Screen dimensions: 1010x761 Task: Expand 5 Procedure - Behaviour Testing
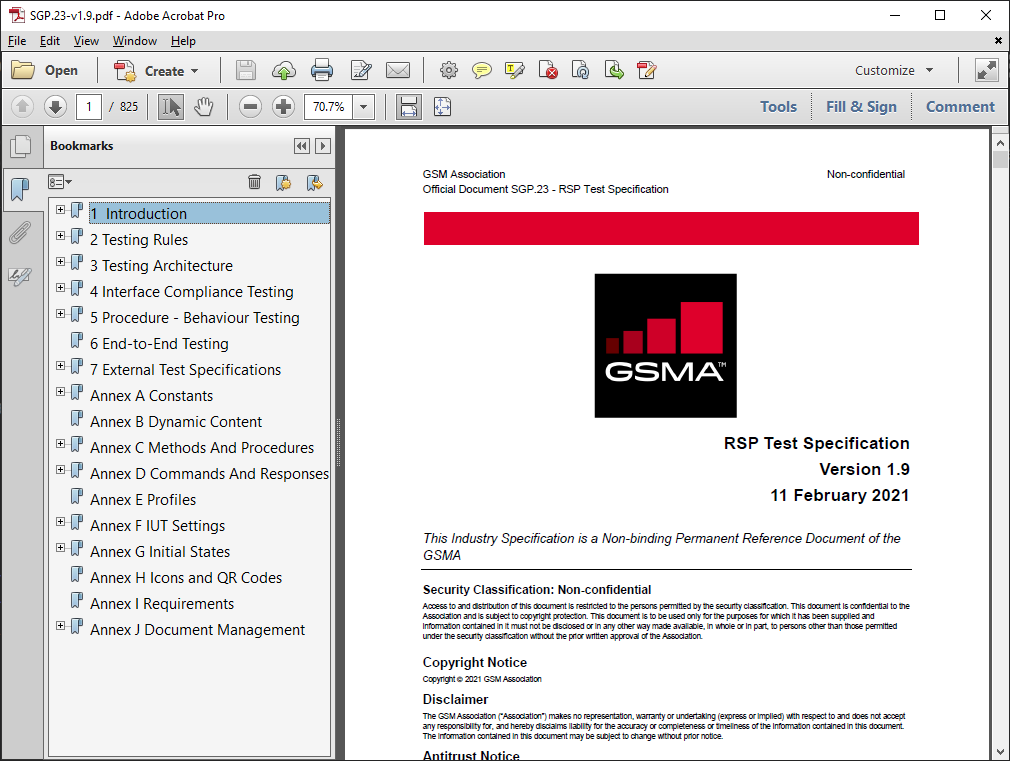click(x=61, y=313)
